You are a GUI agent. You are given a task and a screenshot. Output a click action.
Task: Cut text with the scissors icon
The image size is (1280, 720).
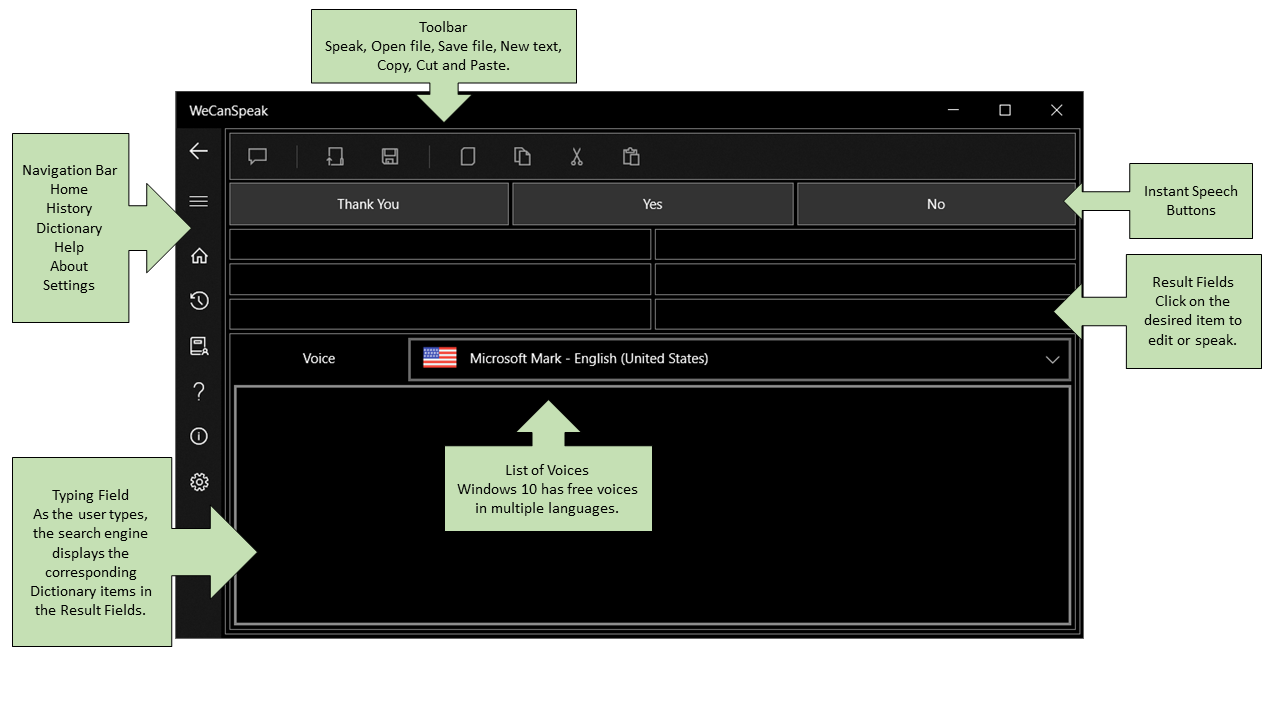coord(576,156)
